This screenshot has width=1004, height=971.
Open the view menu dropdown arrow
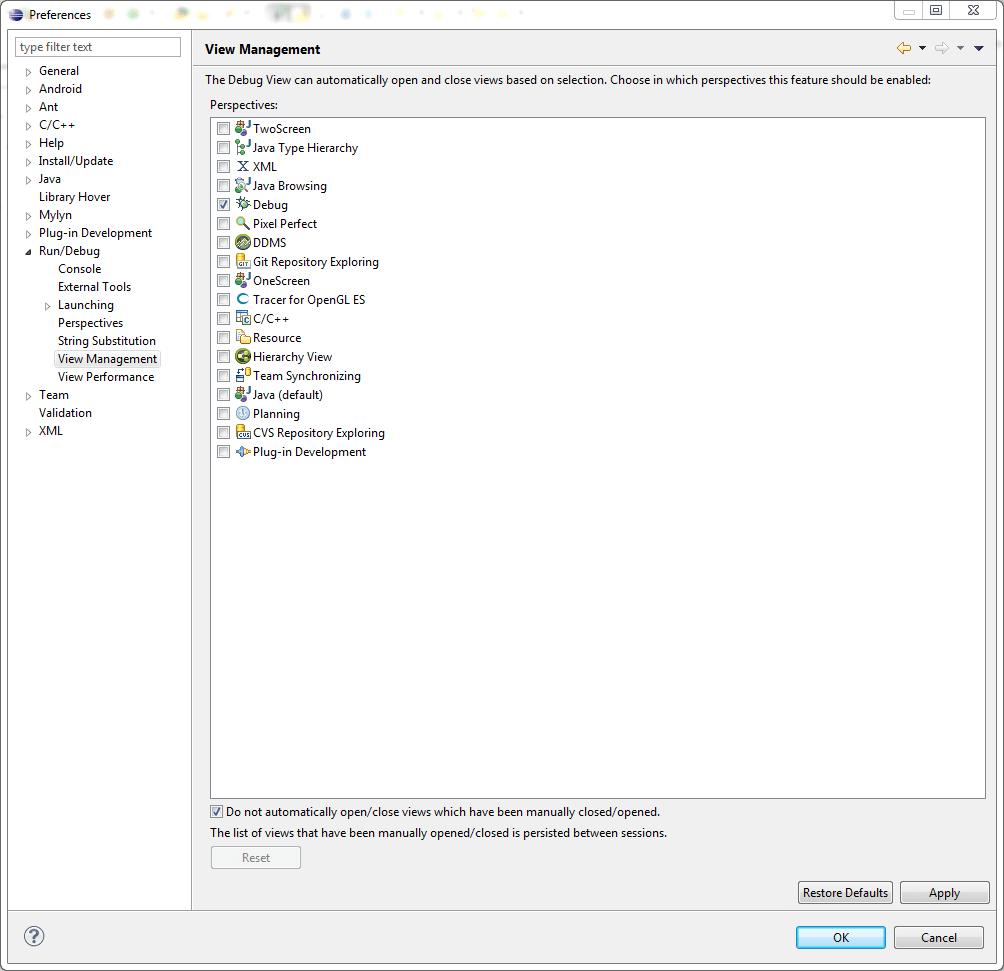978,48
